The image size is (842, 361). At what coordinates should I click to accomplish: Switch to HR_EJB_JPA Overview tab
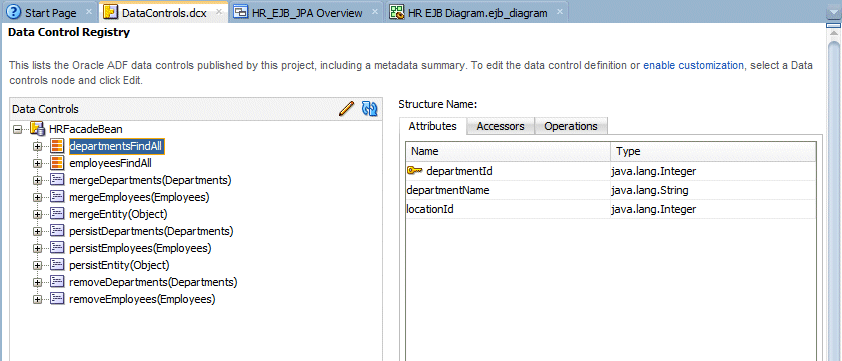(307, 12)
